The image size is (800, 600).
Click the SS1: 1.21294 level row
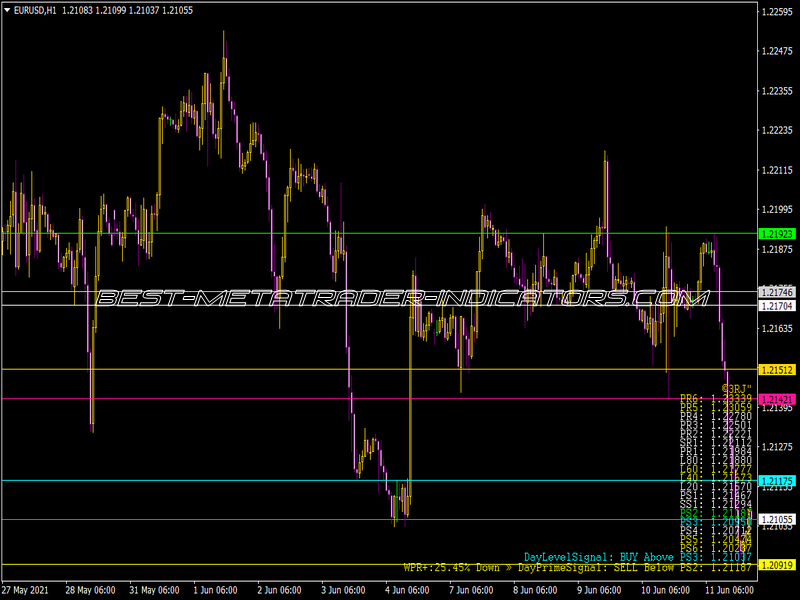tap(716, 504)
